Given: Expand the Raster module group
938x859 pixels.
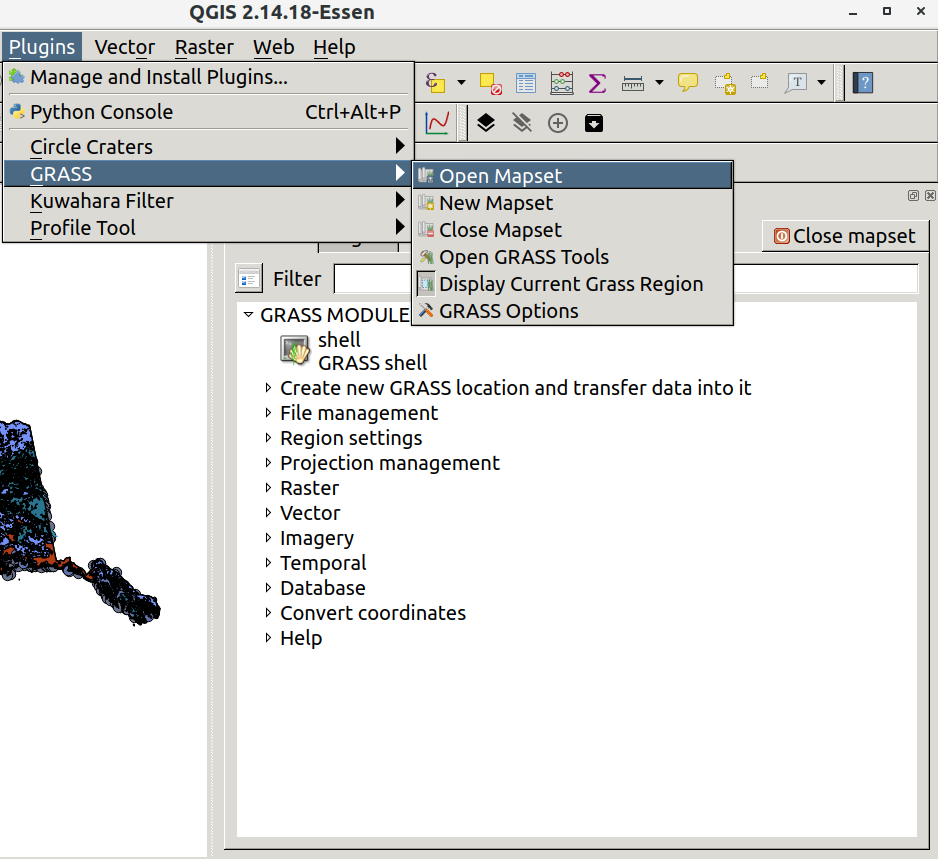Looking at the screenshot, I should [x=268, y=488].
